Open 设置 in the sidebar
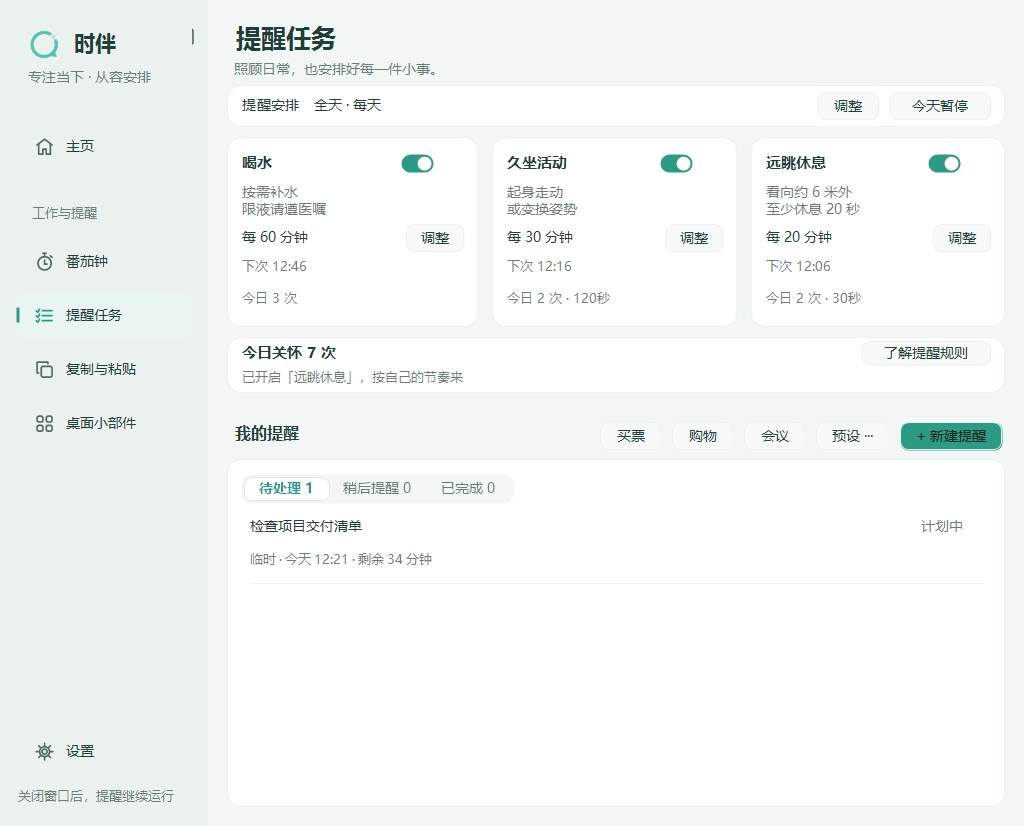The height and width of the screenshot is (826, 1024). click(x=104, y=752)
